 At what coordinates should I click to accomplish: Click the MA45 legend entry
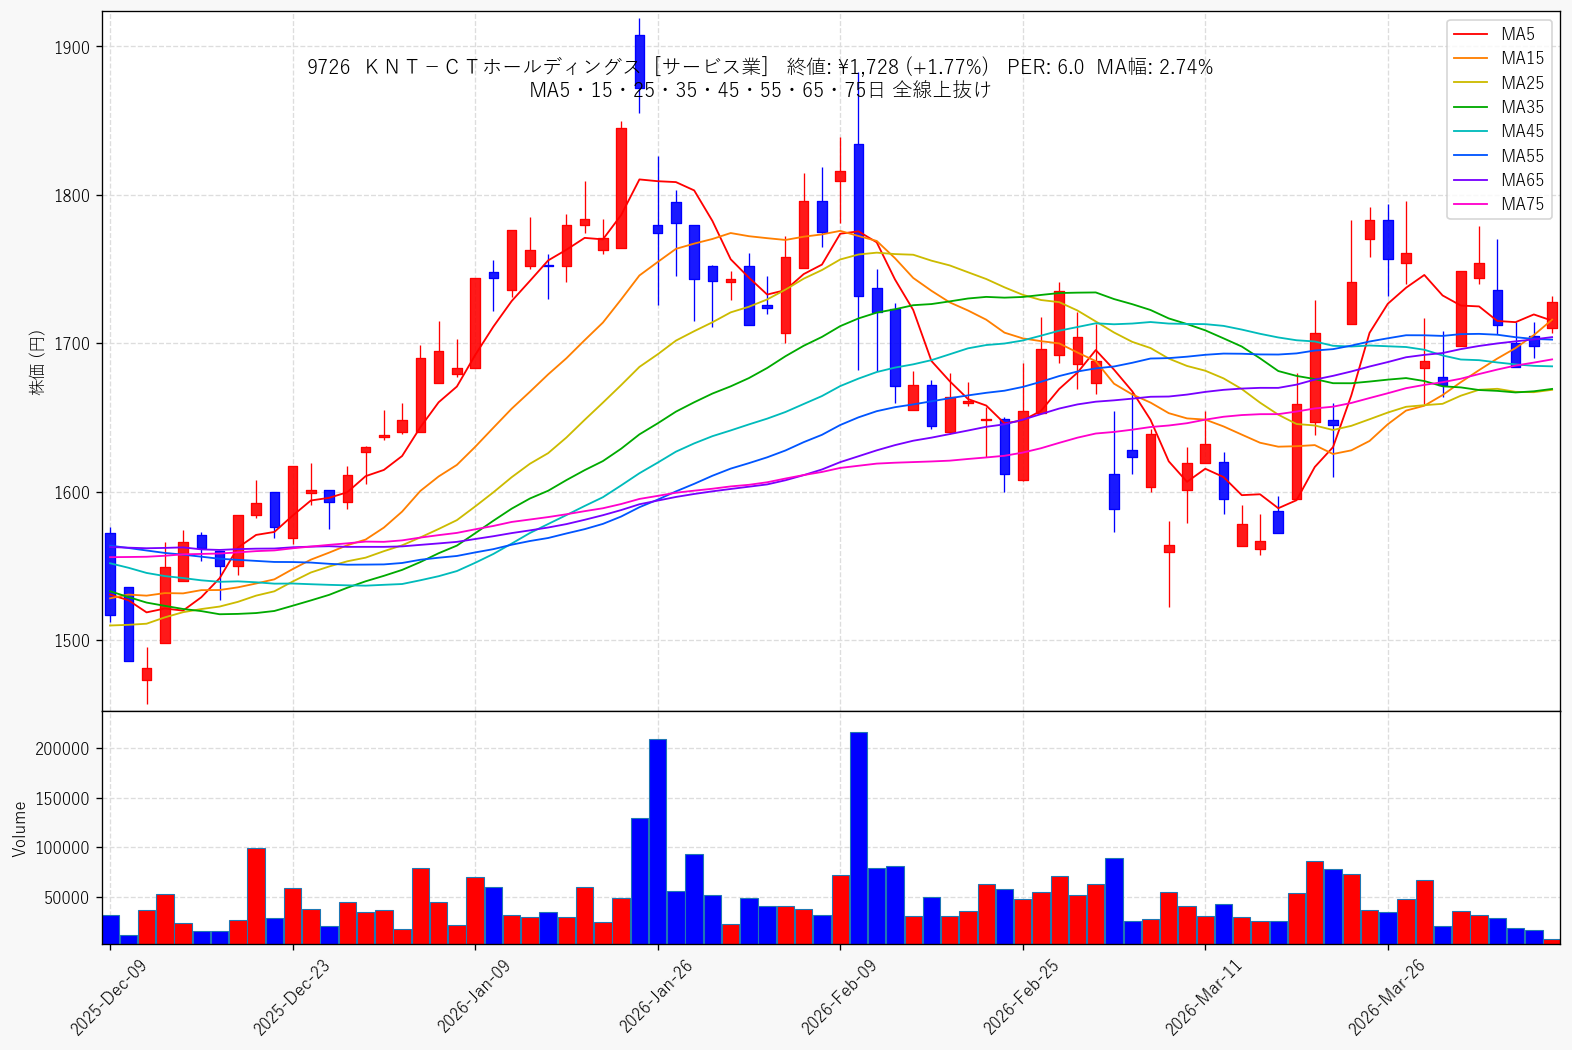click(1497, 131)
